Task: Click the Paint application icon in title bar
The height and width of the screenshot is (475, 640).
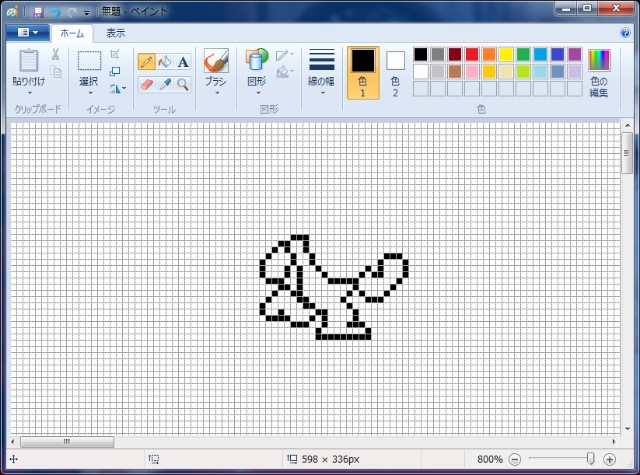Action: click(13, 11)
